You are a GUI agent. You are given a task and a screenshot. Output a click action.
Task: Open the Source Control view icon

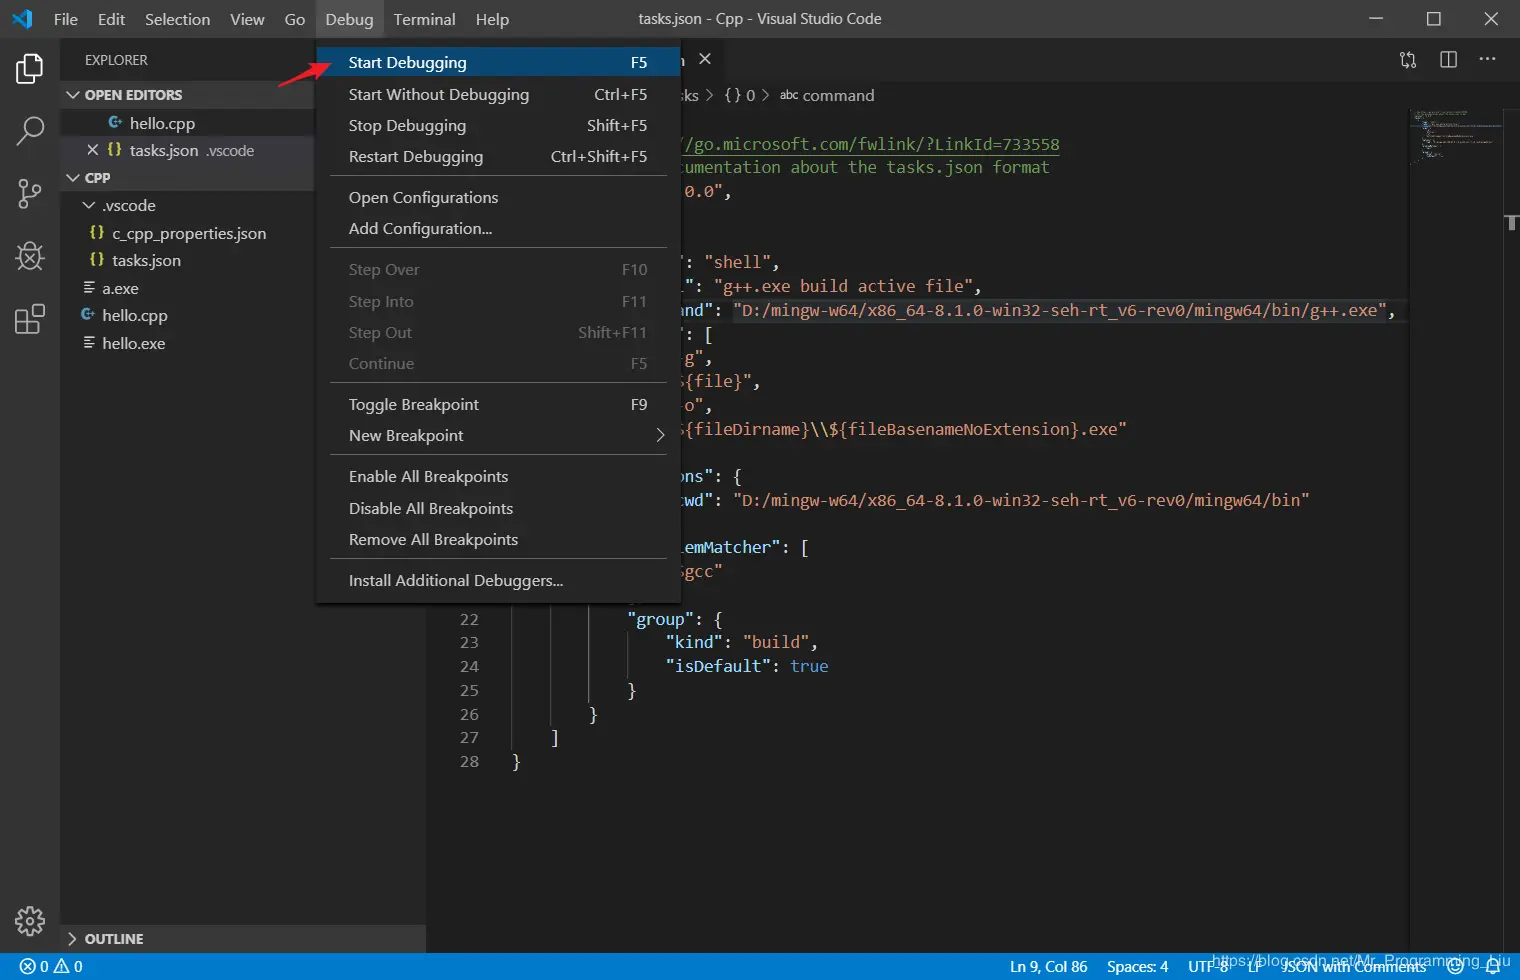pos(30,194)
